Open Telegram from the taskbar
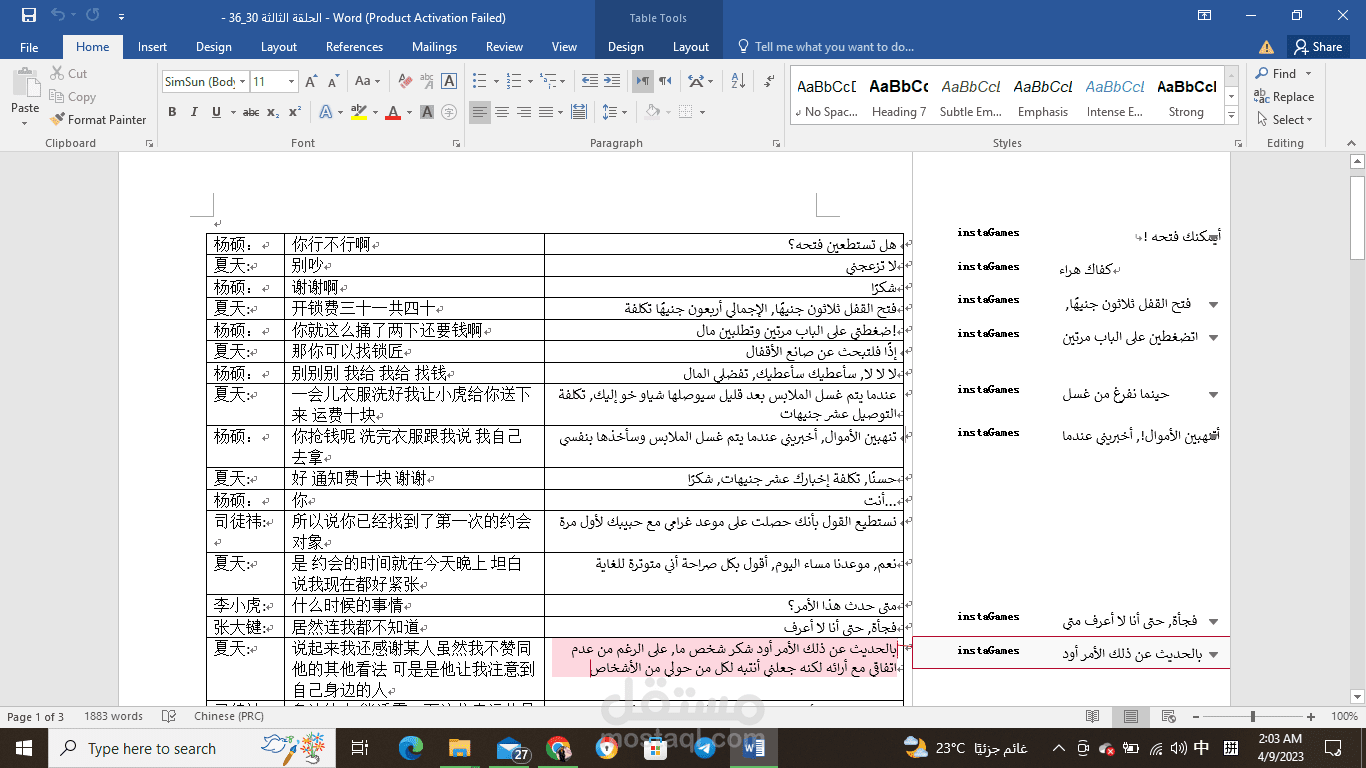1366x768 pixels. click(703, 748)
